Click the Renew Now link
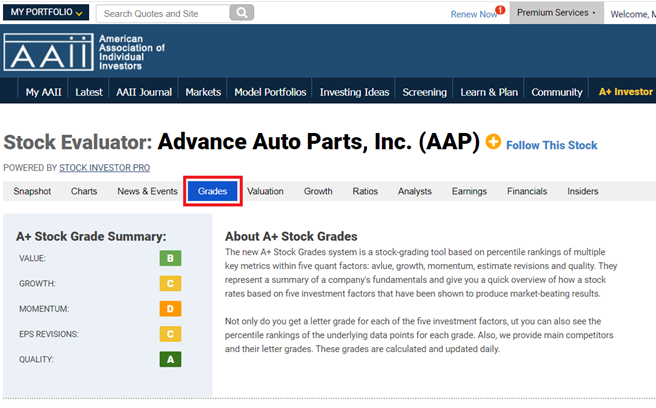The image size is (656, 408). click(474, 14)
